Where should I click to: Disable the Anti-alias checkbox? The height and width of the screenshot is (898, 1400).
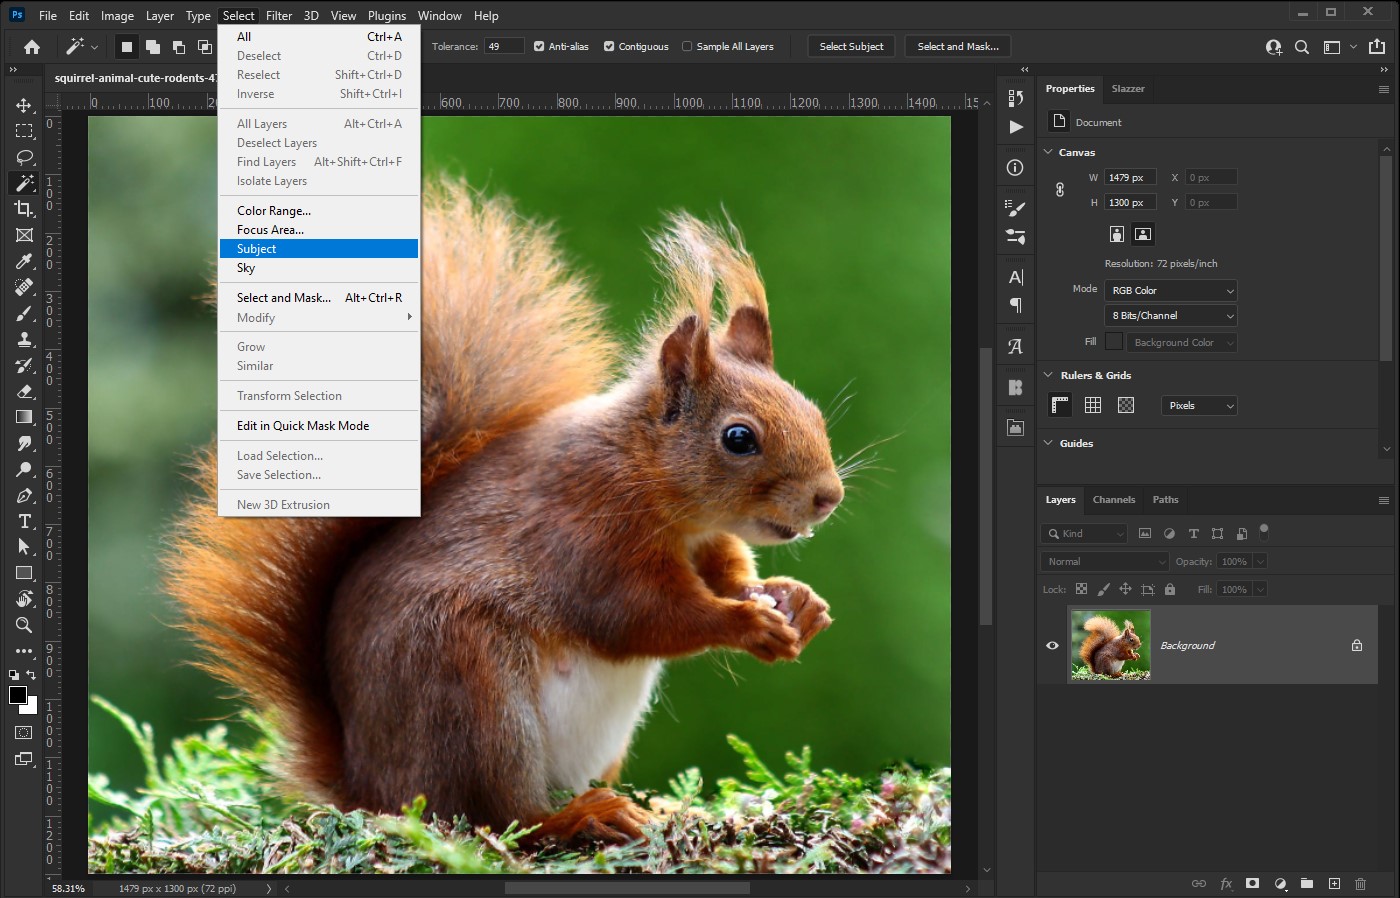539,47
